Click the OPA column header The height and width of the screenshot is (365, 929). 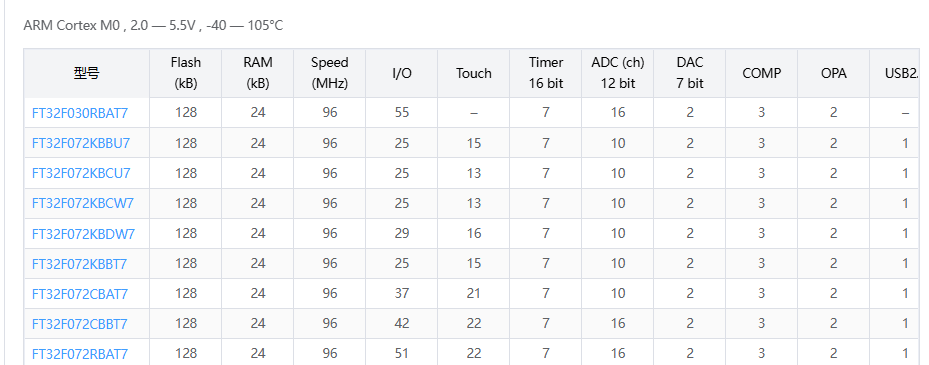click(x=834, y=73)
